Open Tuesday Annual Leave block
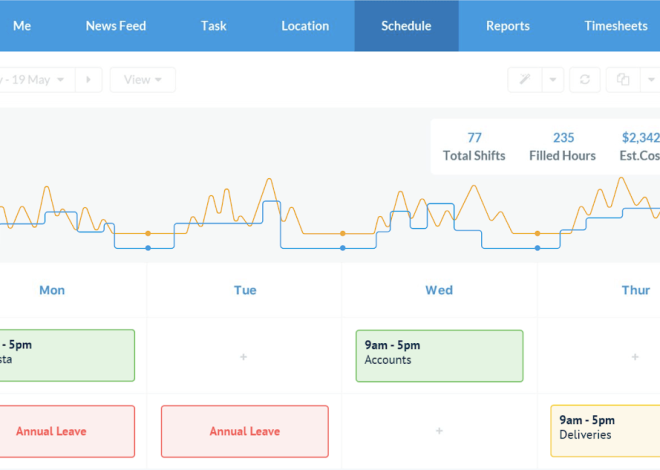660x470 pixels. click(245, 431)
